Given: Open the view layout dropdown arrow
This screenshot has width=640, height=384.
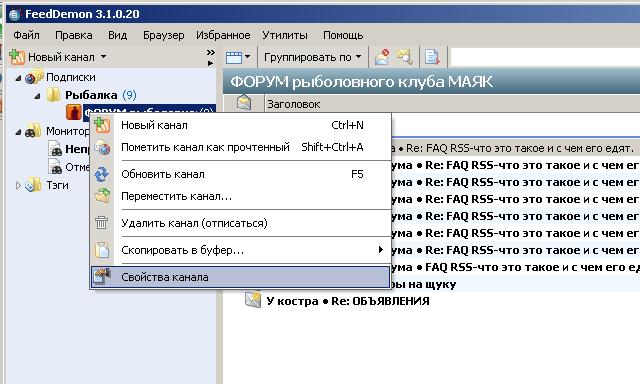Looking at the screenshot, I should pyautogui.click(x=247, y=57).
